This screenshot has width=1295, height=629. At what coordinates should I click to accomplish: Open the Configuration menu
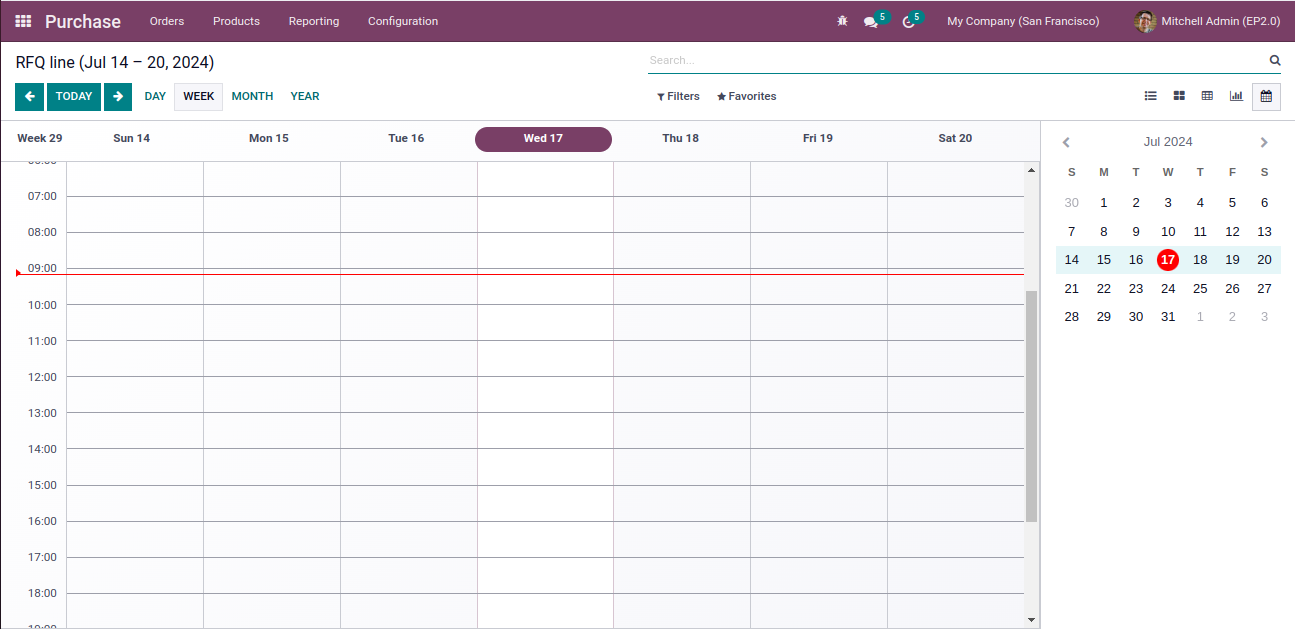[x=403, y=21]
